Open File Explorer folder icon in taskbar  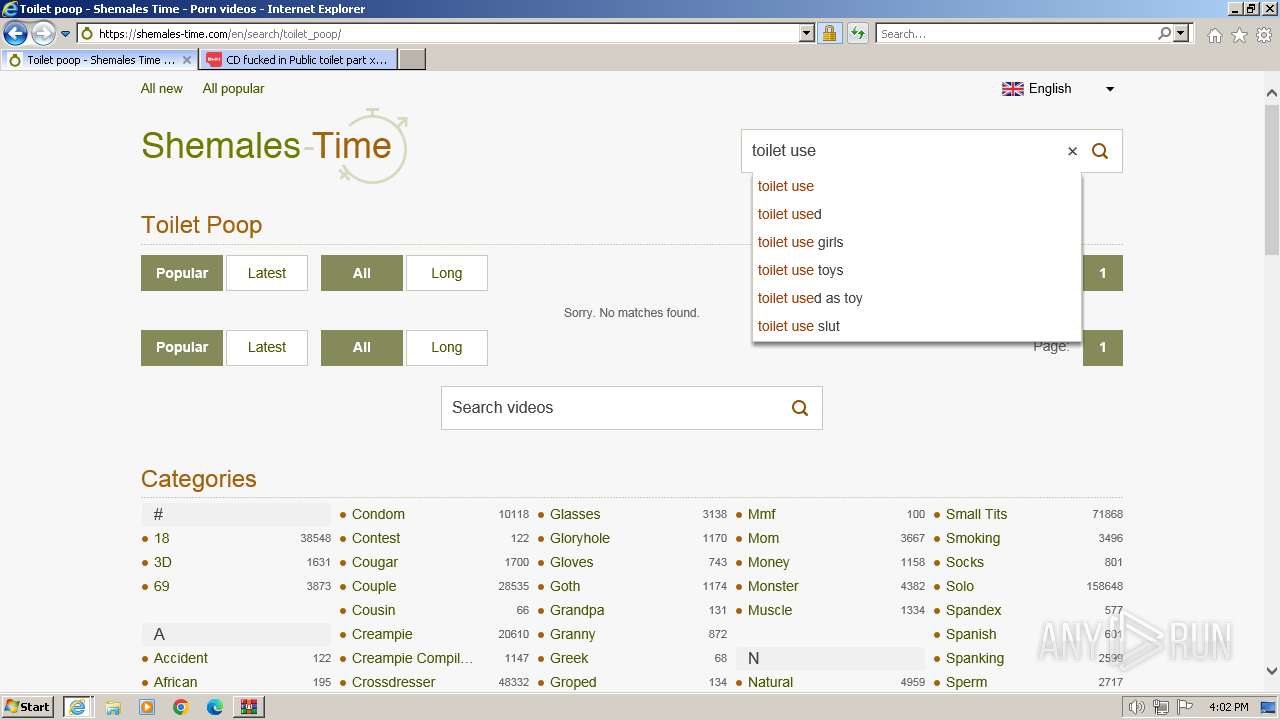(x=113, y=707)
